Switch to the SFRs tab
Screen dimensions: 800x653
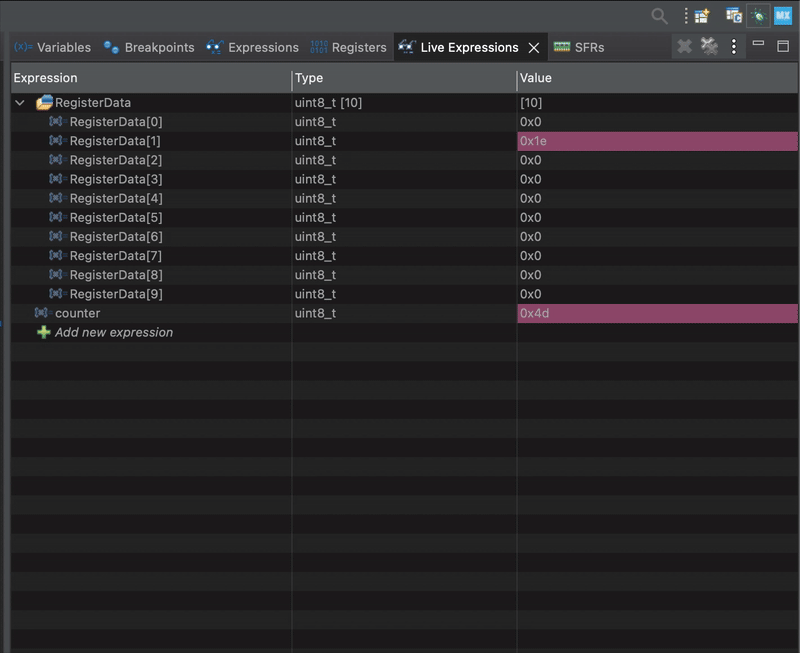click(x=579, y=47)
